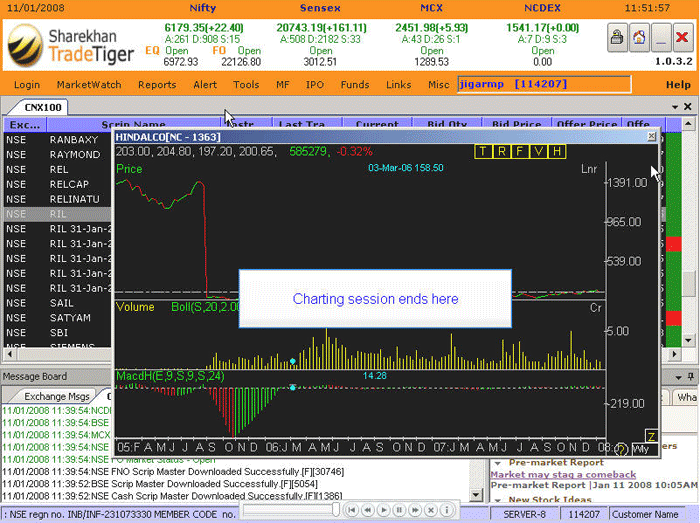Select the RANBAXY row in the watchlist
The width and height of the screenshot is (700, 523).
[57, 140]
